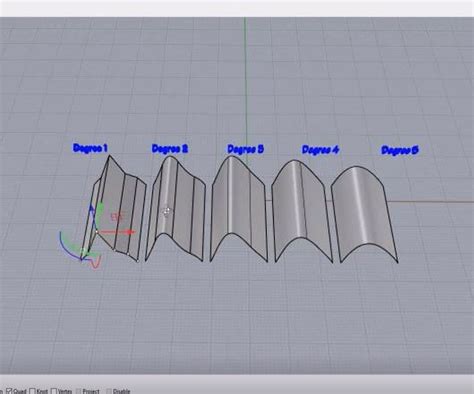Enable the Vertex osnap checkbox
This screenshot has width=474, height=394.
tap(54, 391)
